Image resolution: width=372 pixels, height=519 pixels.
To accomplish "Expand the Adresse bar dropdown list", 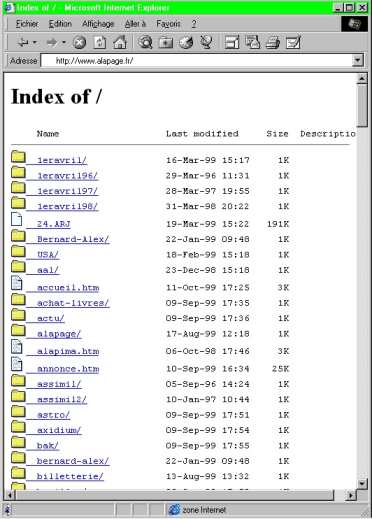I will pos(358,61).
